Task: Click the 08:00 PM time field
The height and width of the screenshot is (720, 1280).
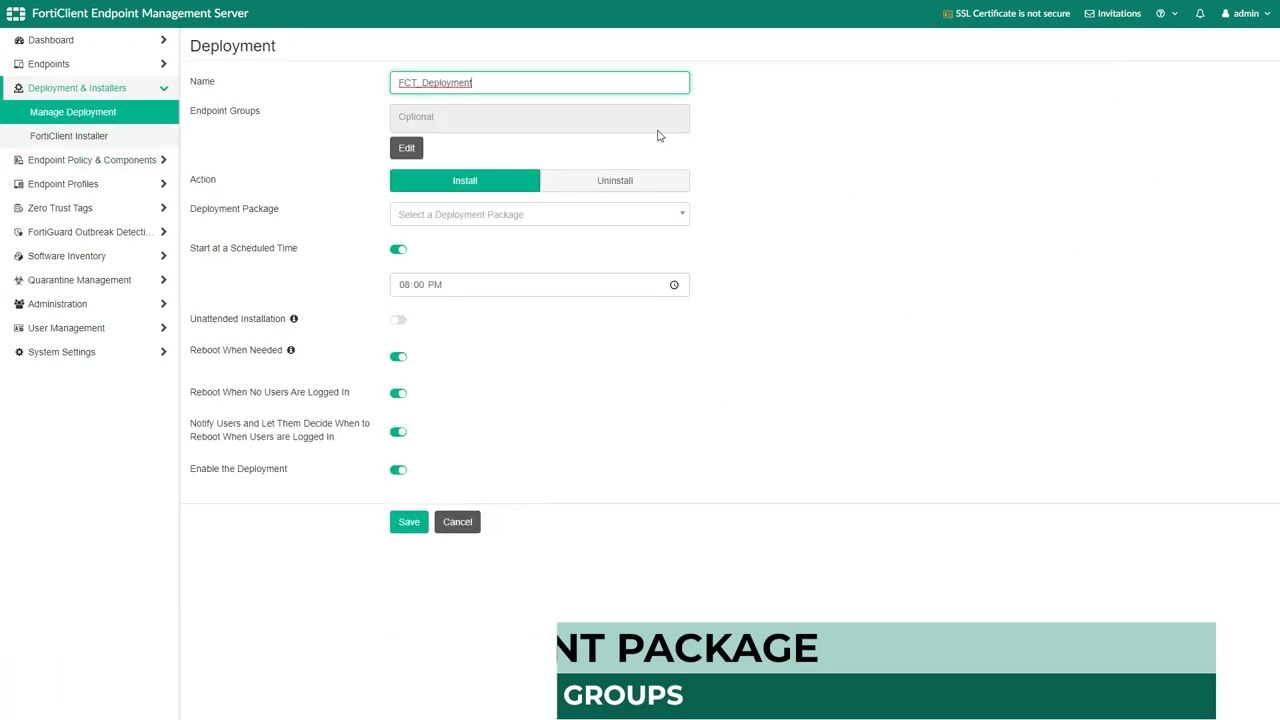Action: click(x=540, y=285)
